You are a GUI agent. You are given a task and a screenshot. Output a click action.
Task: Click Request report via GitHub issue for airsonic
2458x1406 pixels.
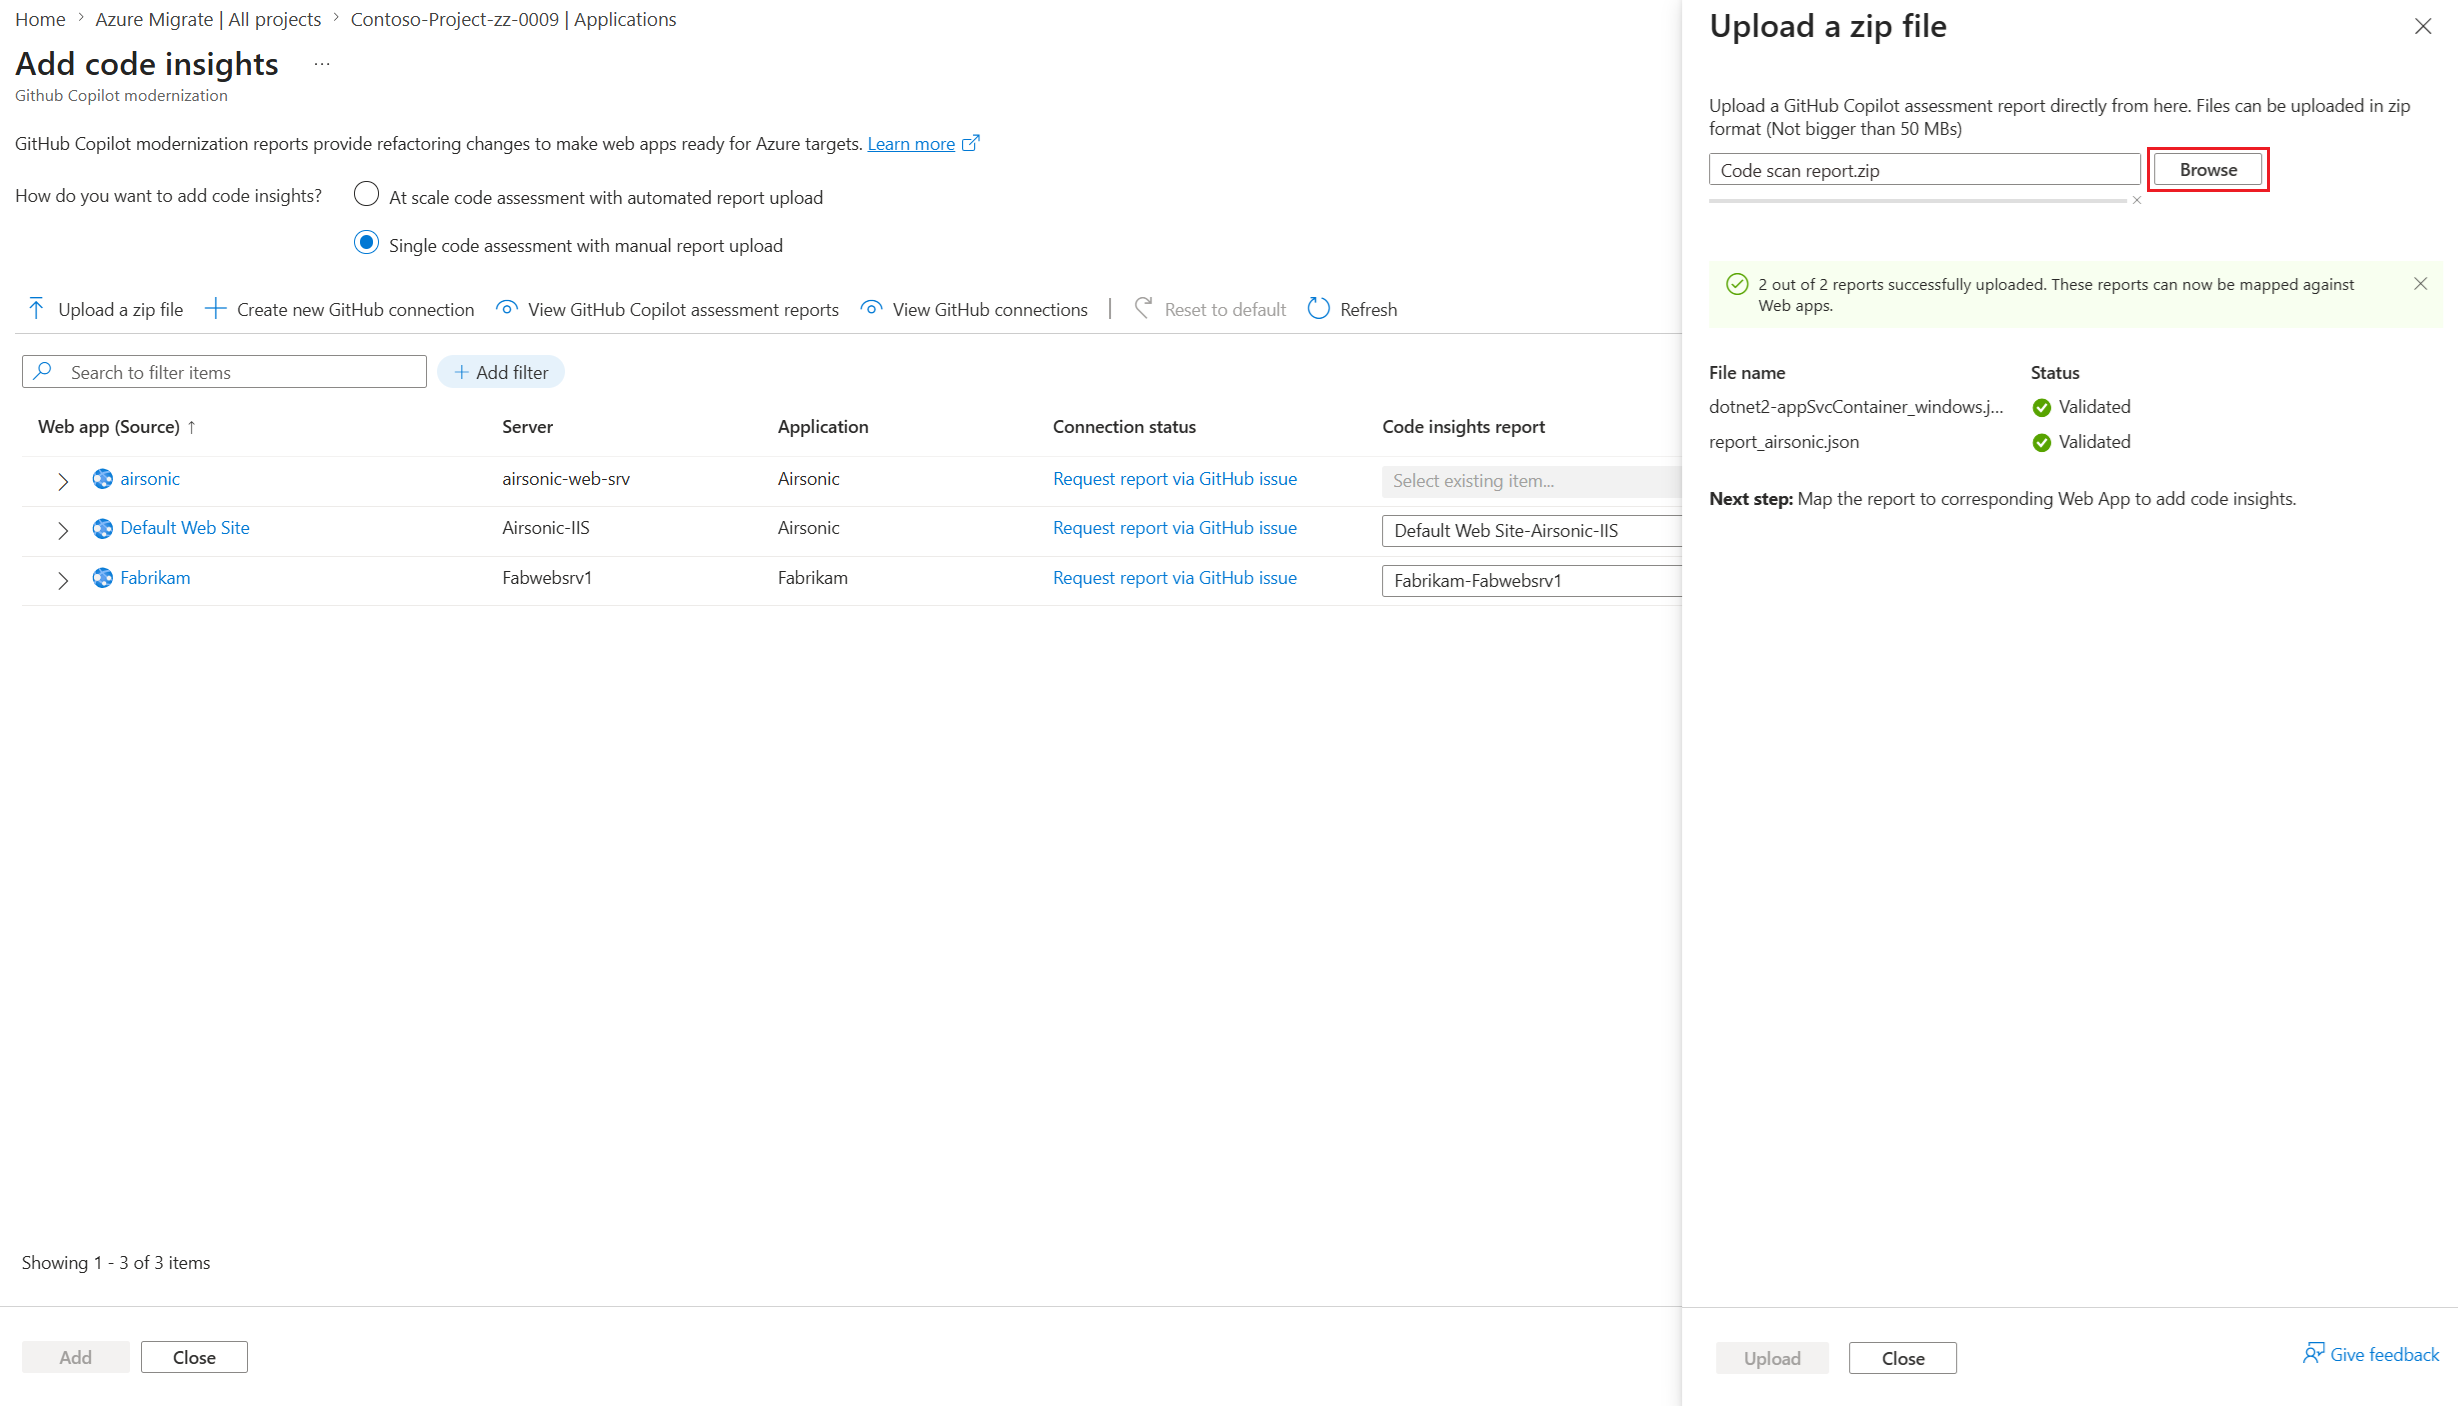tap(1175, 479)
